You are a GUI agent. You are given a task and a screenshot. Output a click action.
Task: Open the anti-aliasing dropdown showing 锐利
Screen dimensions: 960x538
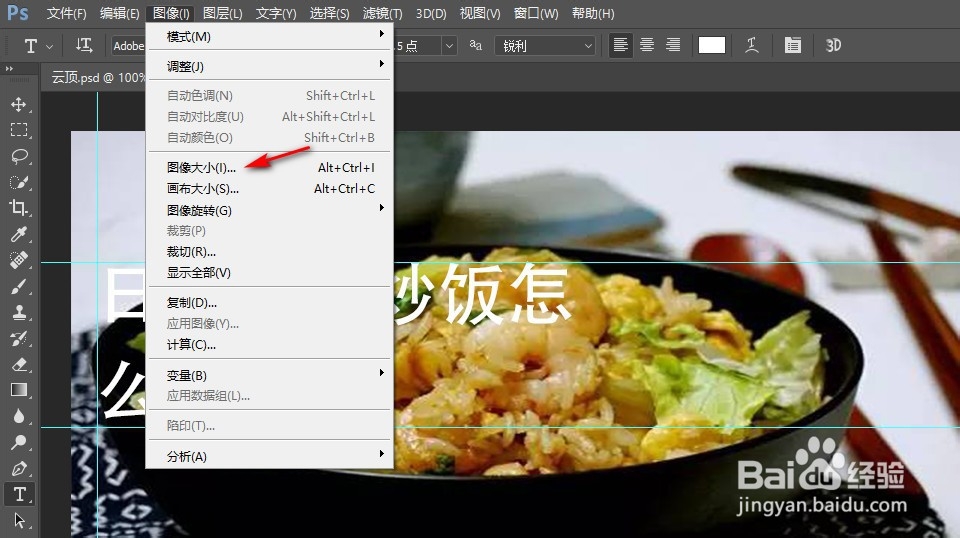point(545,46)
